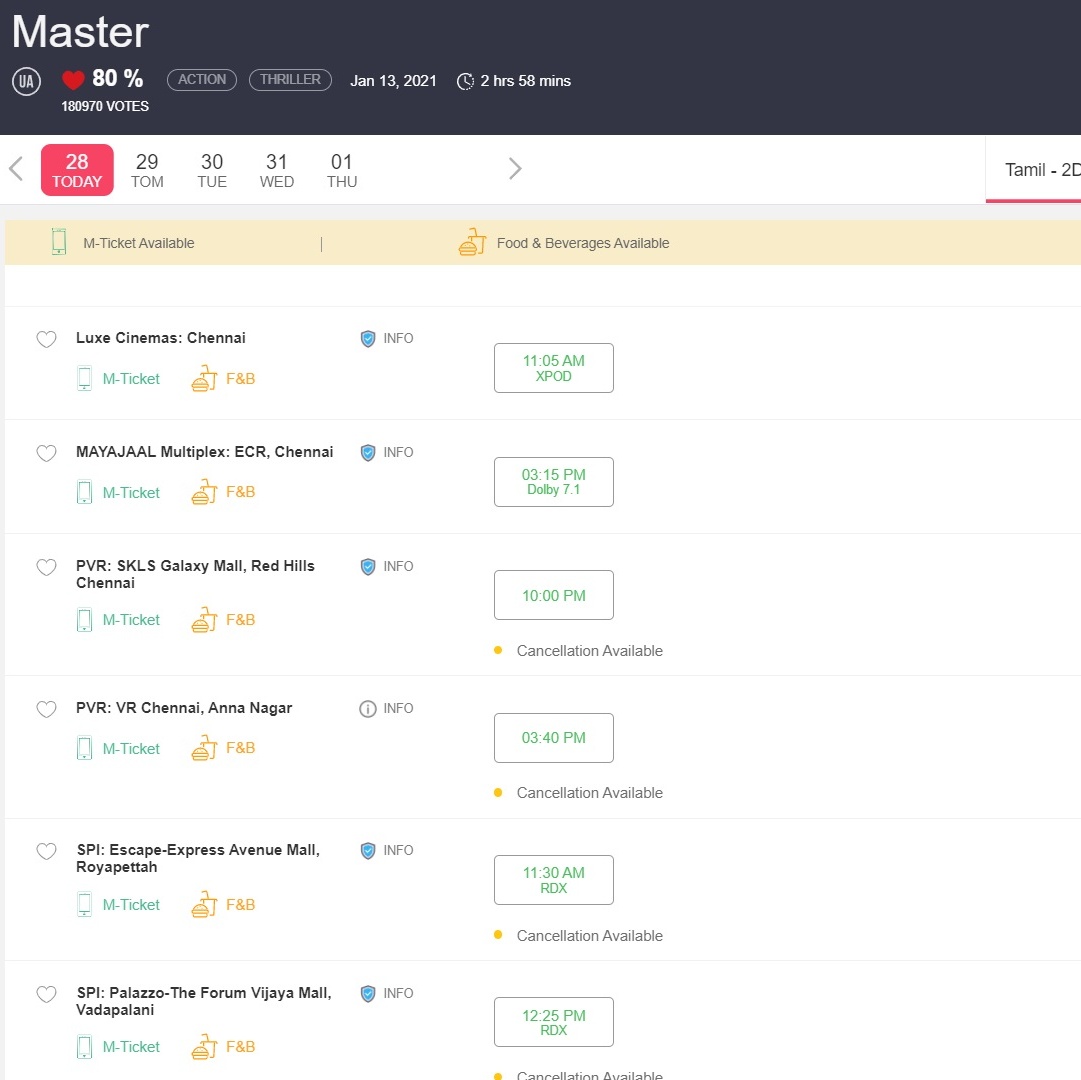The height and width of the screenshot is (1080, 1081).
Task: Click the clock duration icon
Action: point(465,81)
